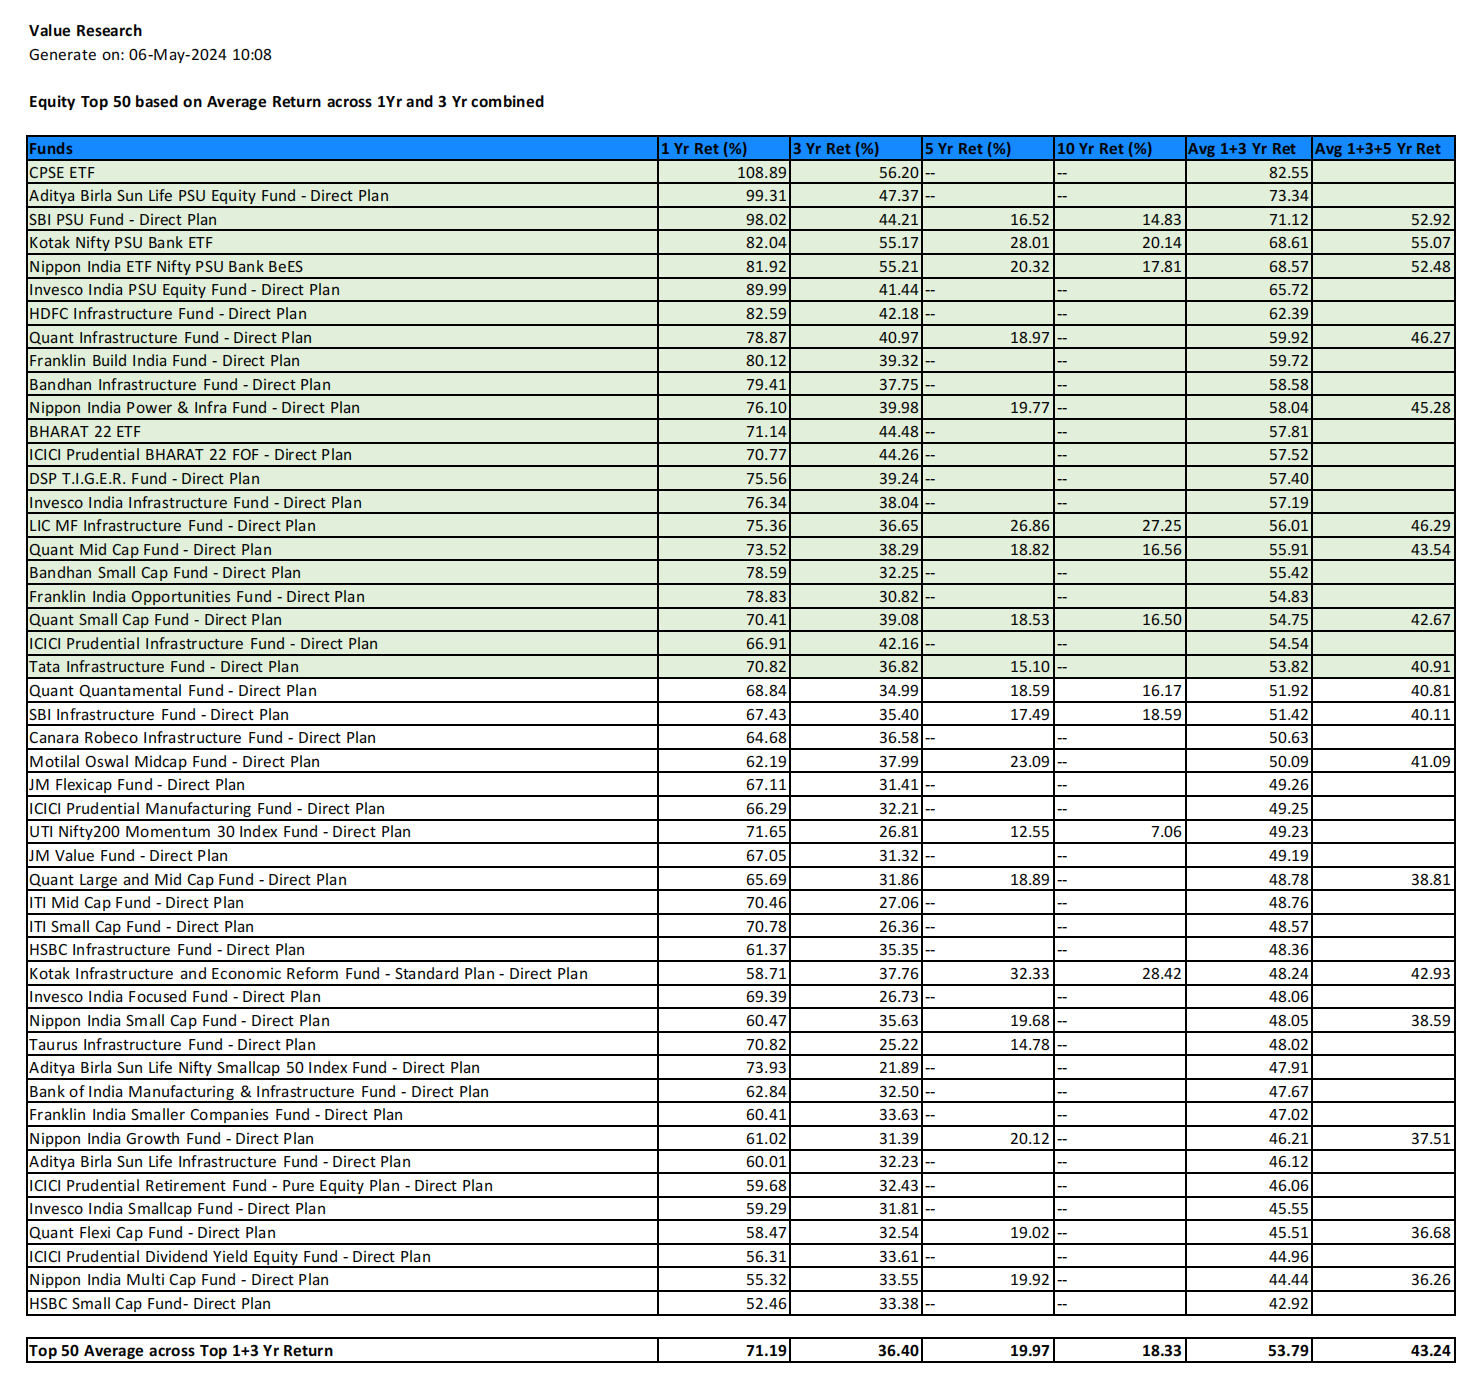The width and height of the screenshot is (1472, 1384).
Task: Select 'Taurus Infrastructure Fund - Direct Plan'
Action: tap(172, 1045)
